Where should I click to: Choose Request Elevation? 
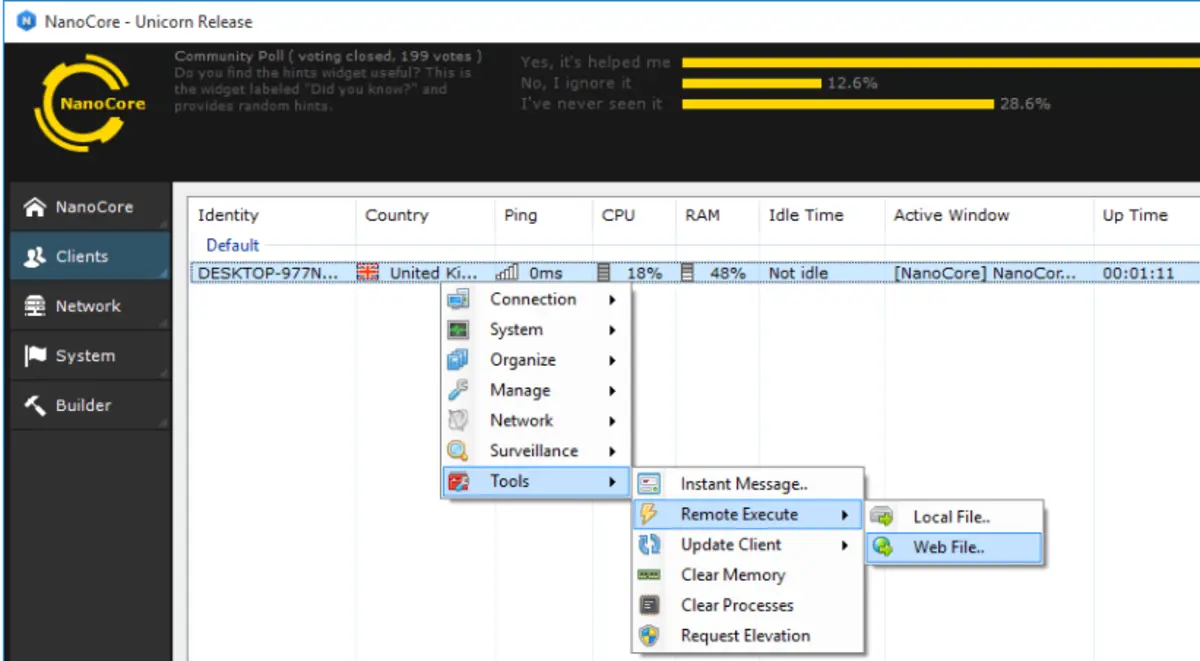click(746, 636)
